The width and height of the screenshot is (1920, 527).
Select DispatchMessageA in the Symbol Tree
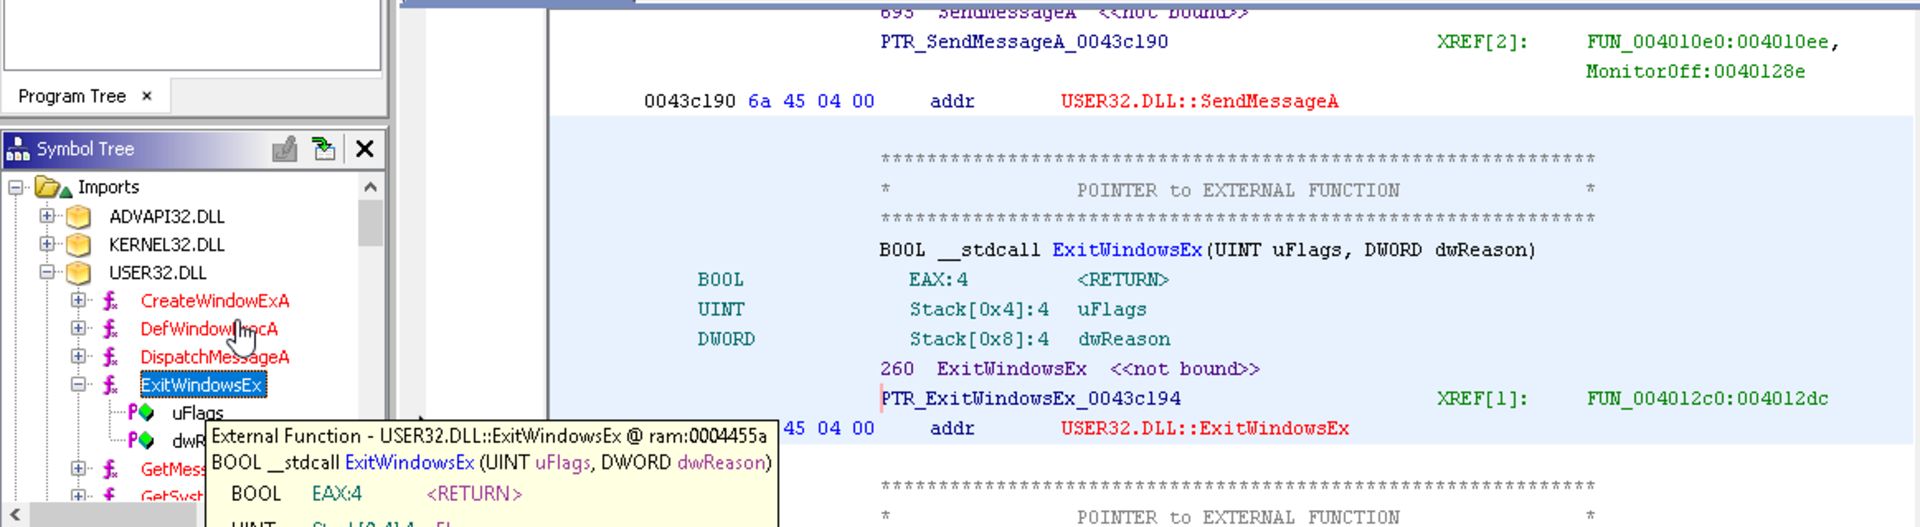click(x=215, y=357)
